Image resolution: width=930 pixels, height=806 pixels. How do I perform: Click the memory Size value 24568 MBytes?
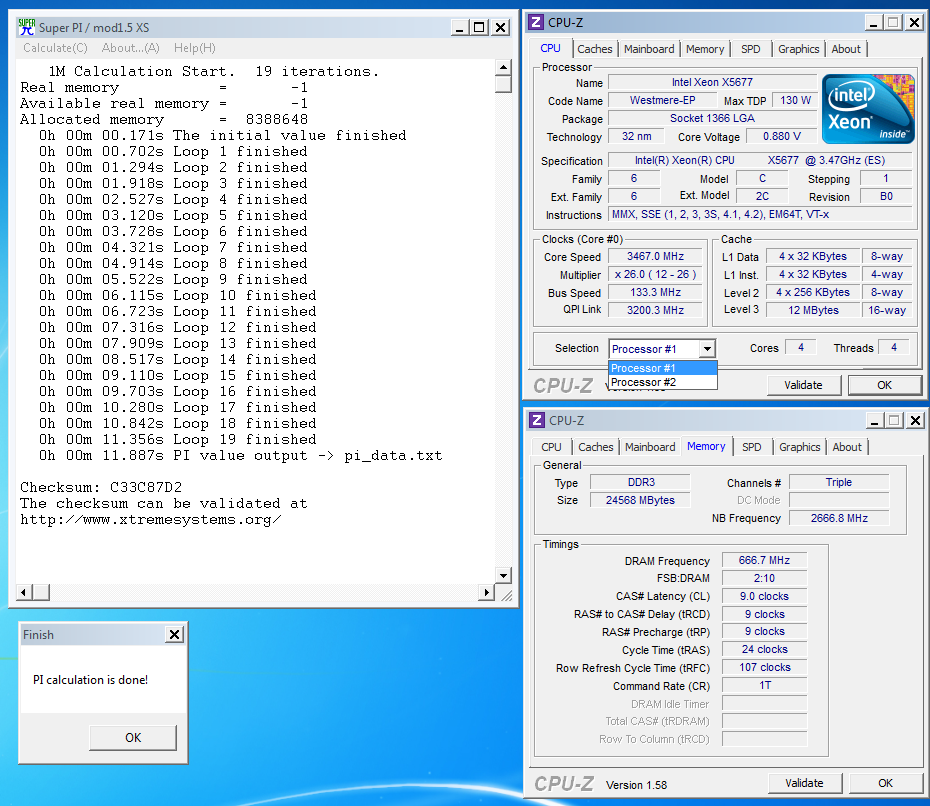[x=640, y=500]
